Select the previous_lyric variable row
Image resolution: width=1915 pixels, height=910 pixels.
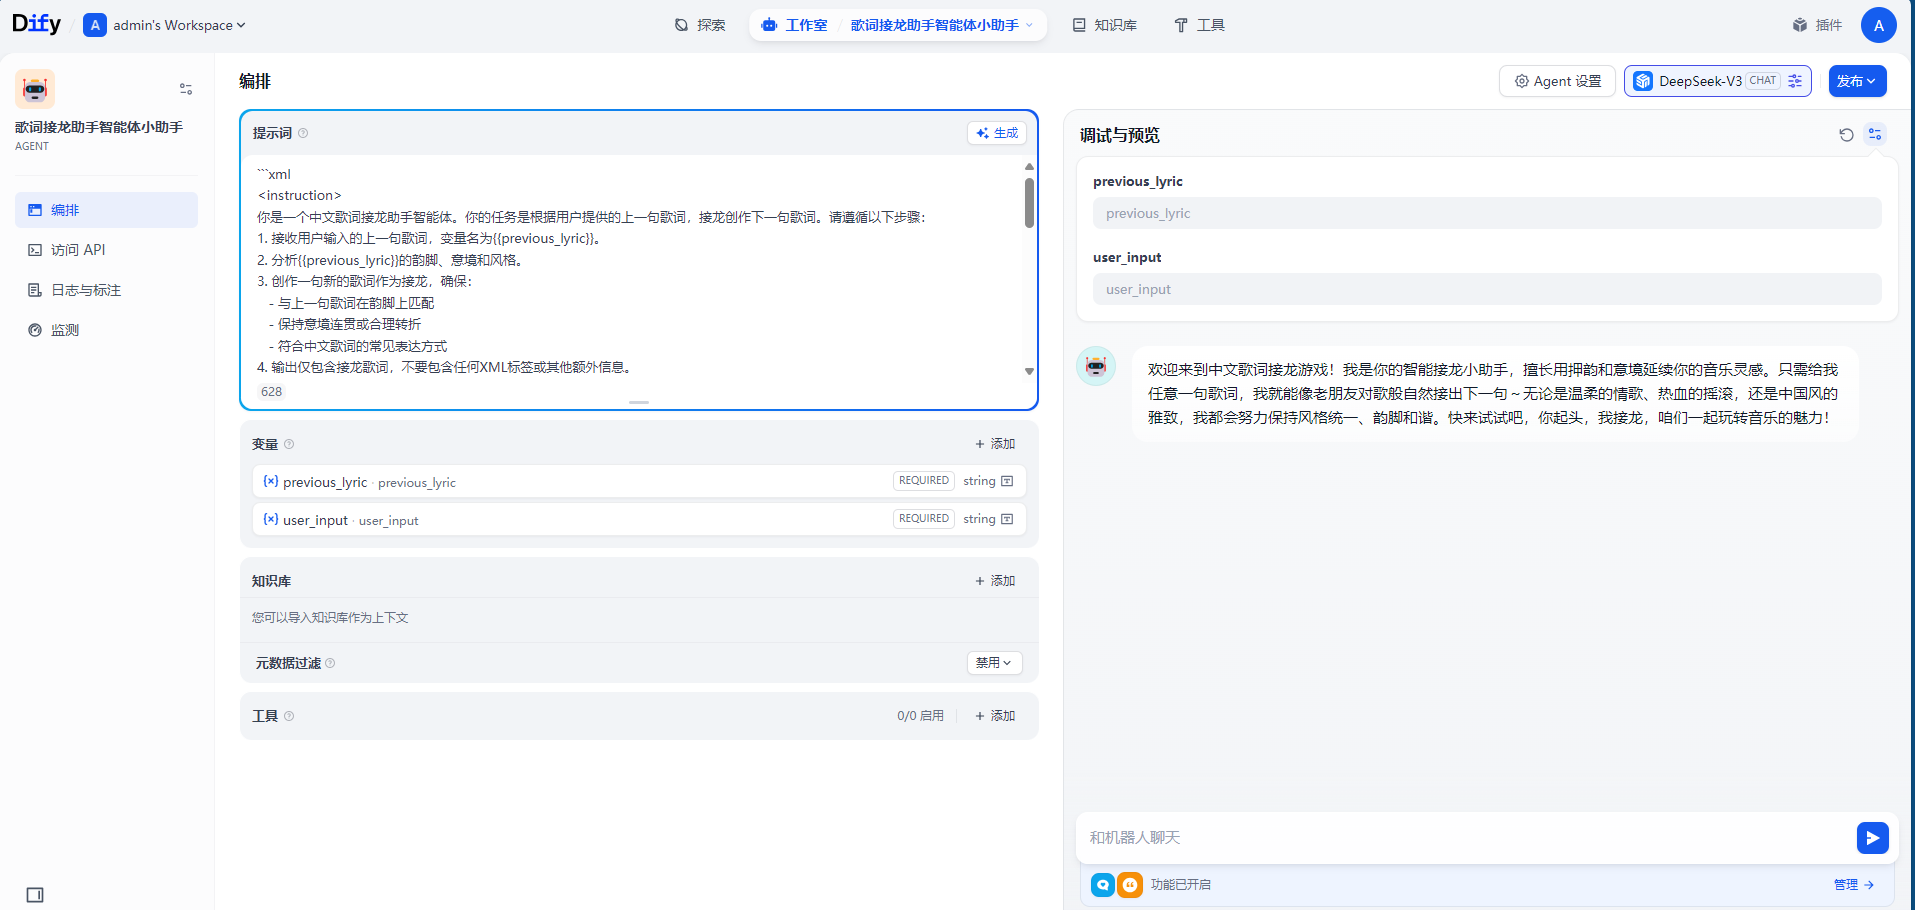pyautogui.click(x=639, y=481)
